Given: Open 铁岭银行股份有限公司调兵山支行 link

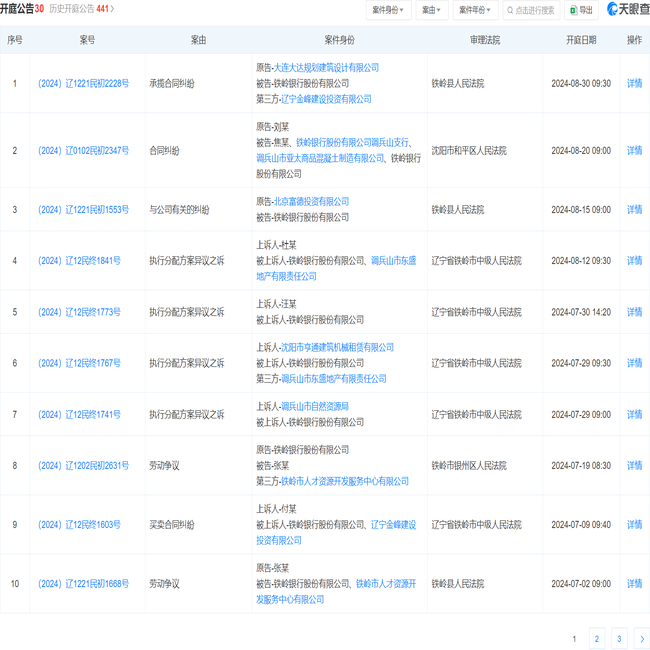Looking at the screenshot, I should coord(352,143).
